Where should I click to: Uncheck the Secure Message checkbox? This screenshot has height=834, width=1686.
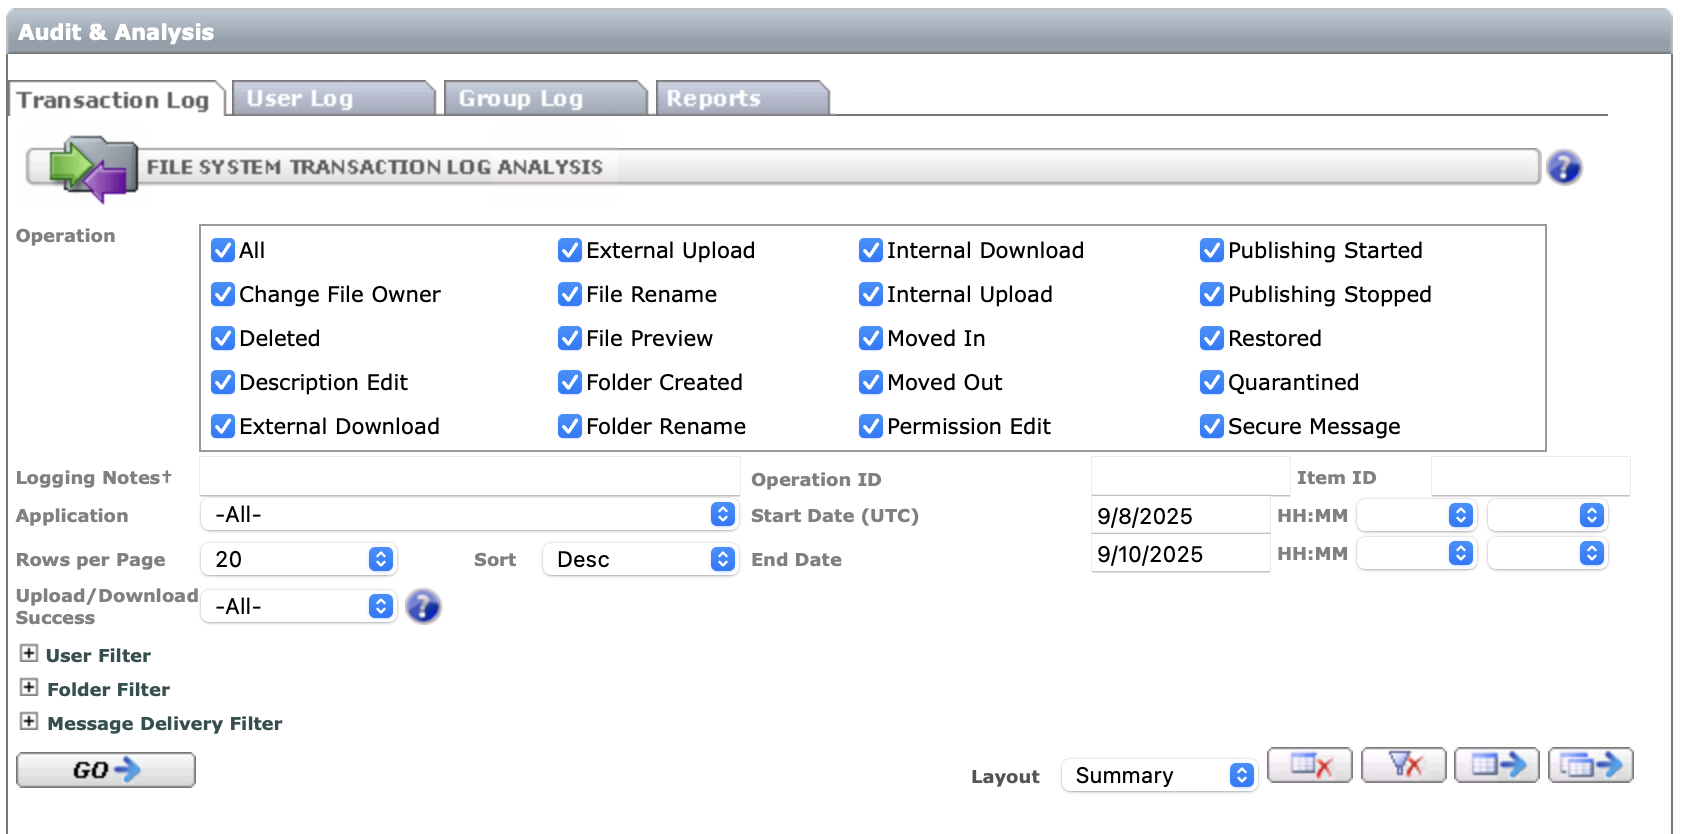(x=1212, y=426)
